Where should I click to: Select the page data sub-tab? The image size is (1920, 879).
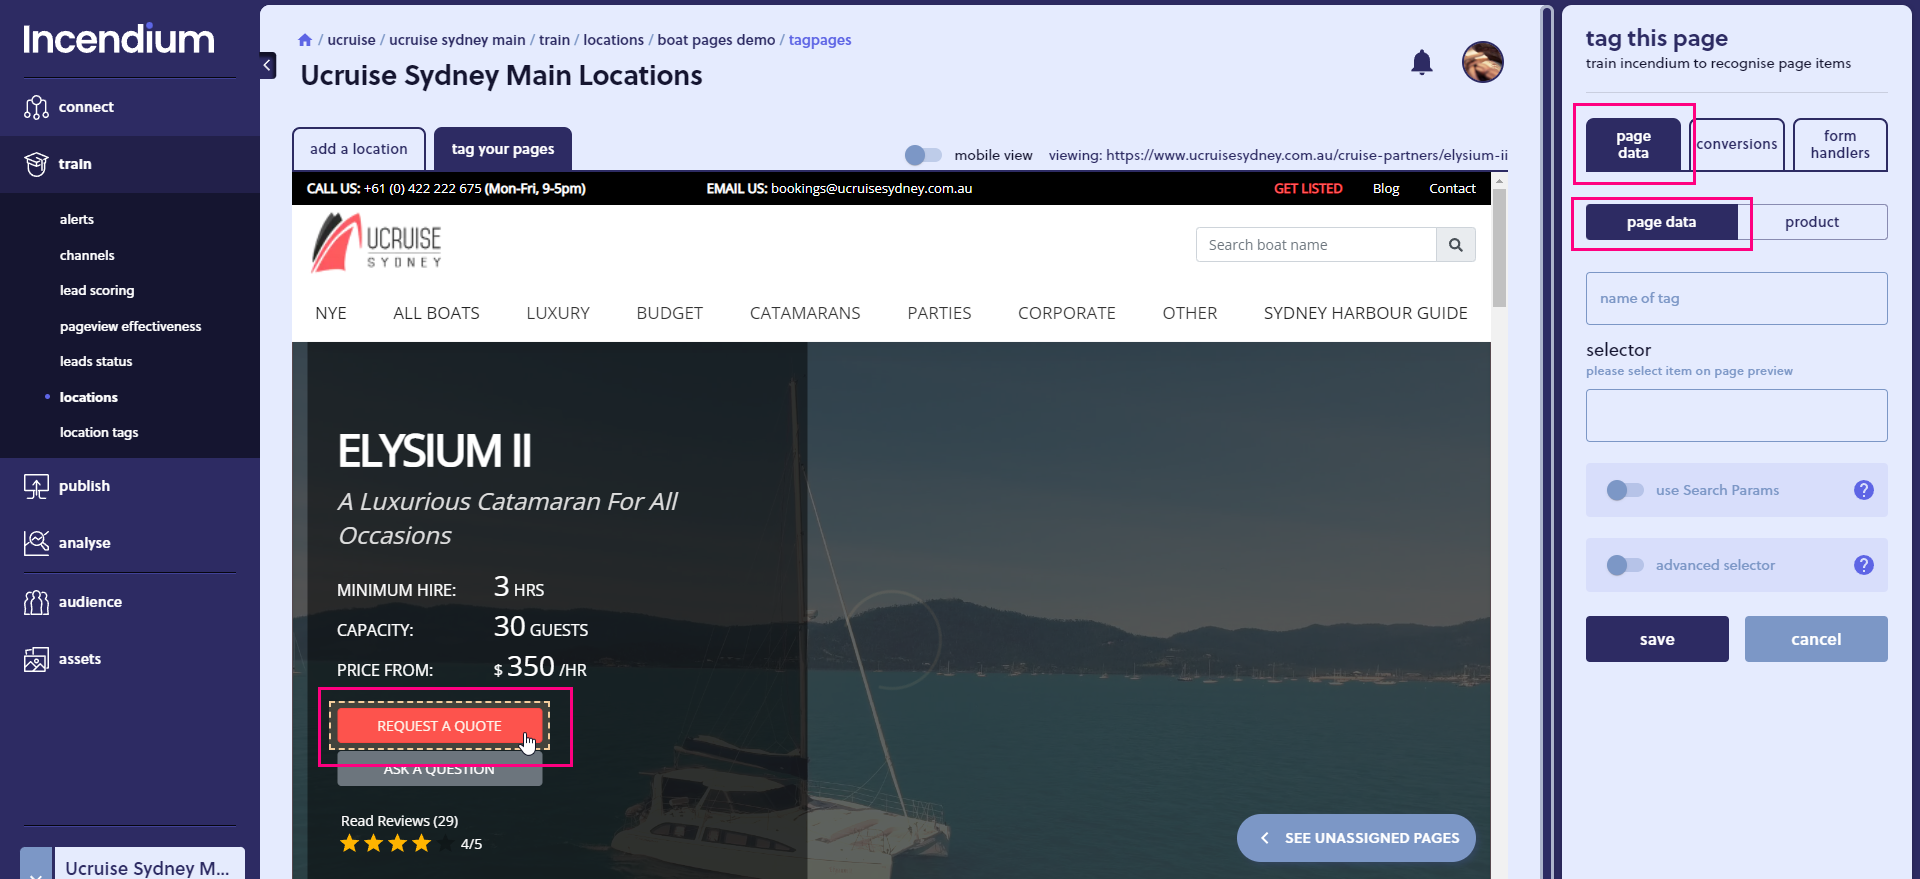coord(1661,222)
